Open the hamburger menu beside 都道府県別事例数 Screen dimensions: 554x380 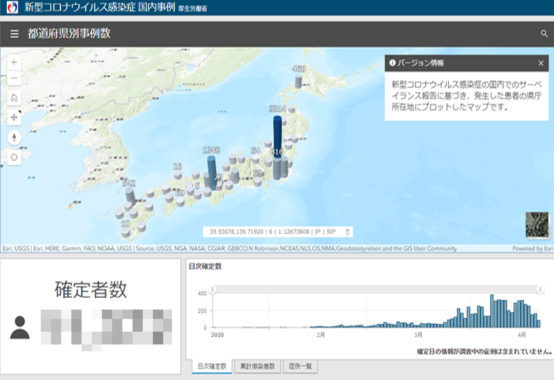14,34
